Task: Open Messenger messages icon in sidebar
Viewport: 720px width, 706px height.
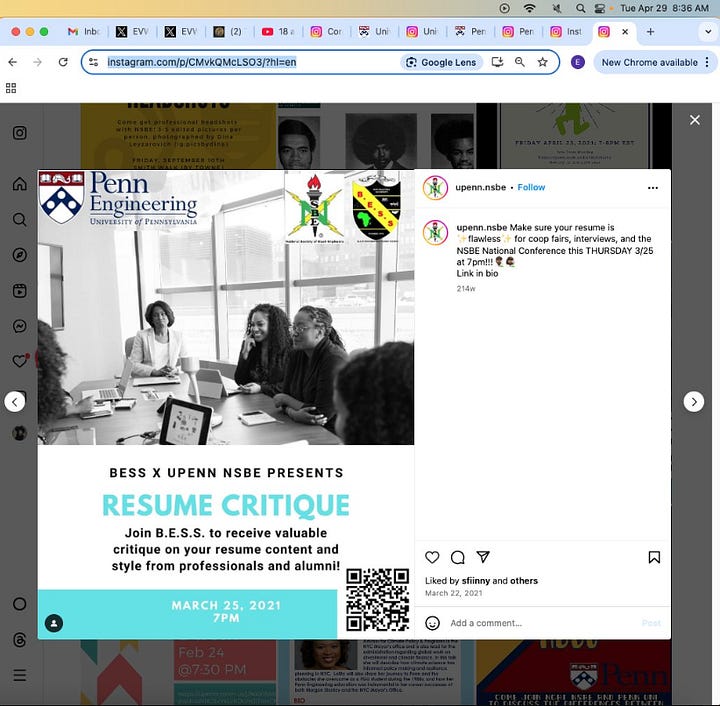Action: pyautogui.click(x=19, y=326)
